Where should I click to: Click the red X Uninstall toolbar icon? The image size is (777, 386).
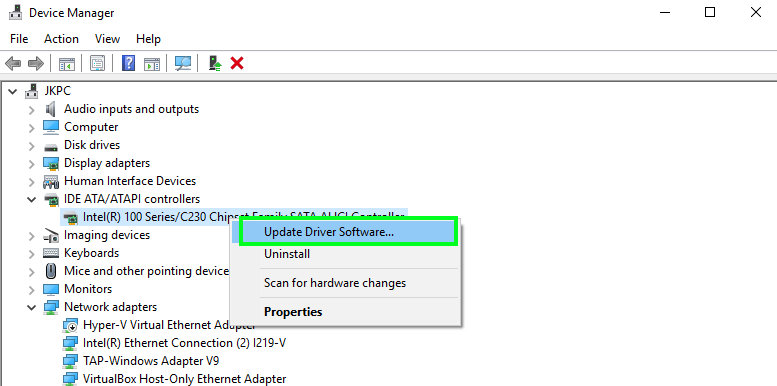(x=237, y=63)
